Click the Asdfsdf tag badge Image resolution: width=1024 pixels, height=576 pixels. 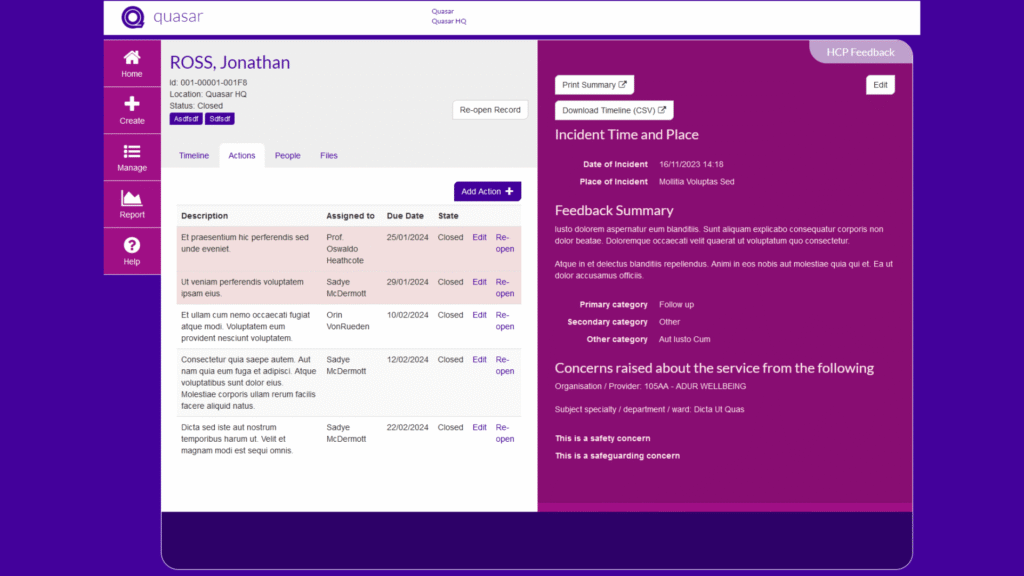tap(186, 119)
